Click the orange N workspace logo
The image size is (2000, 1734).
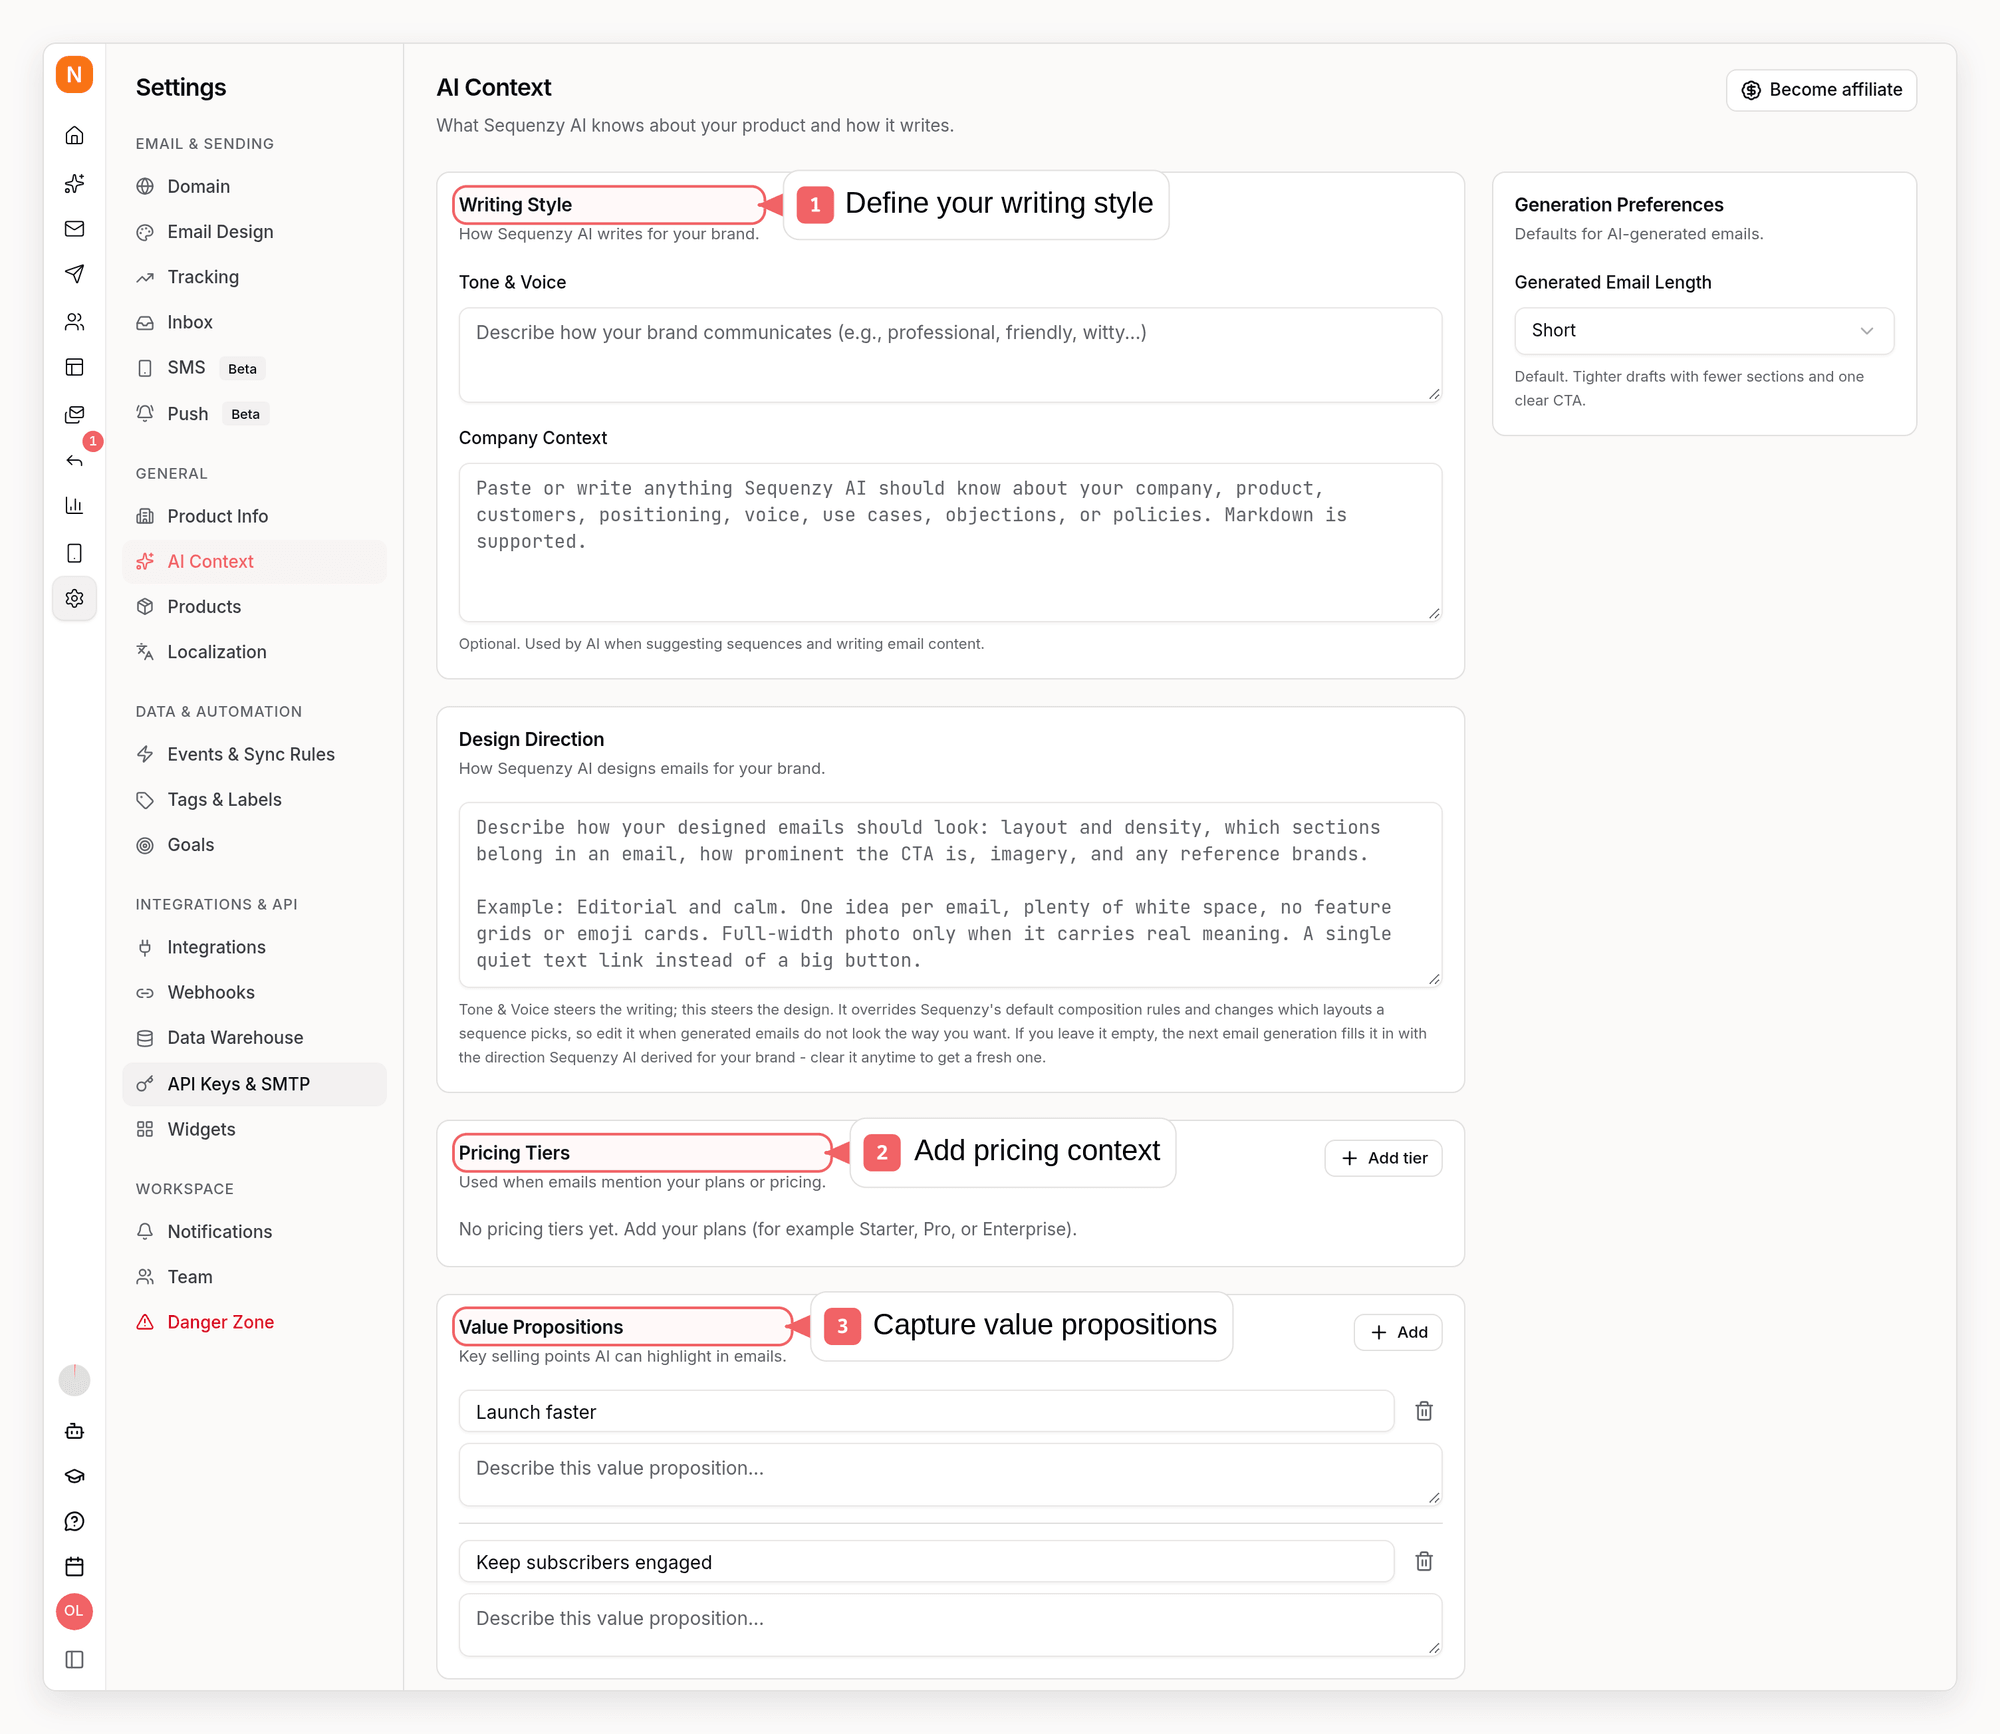point(74,75)
